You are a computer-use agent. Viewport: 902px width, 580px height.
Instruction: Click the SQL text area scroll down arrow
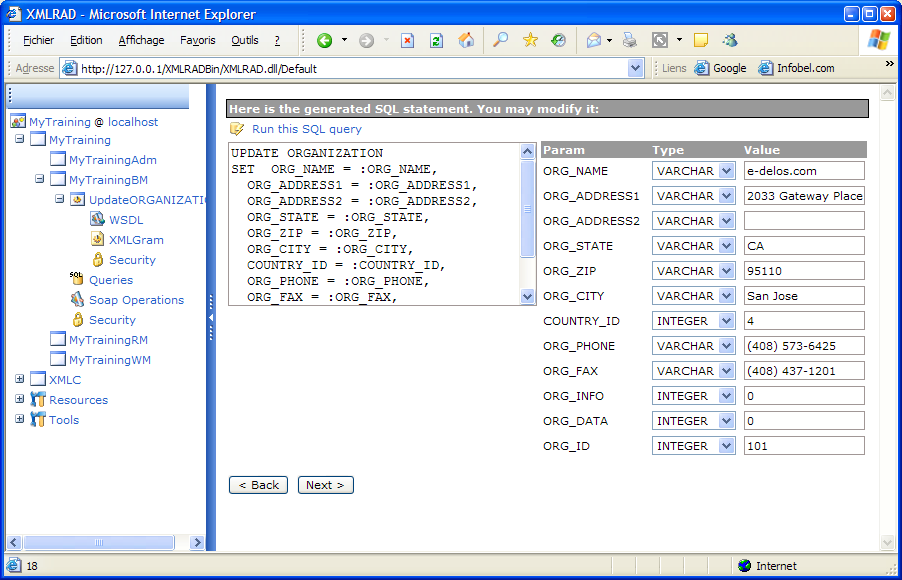click(528, 297)
